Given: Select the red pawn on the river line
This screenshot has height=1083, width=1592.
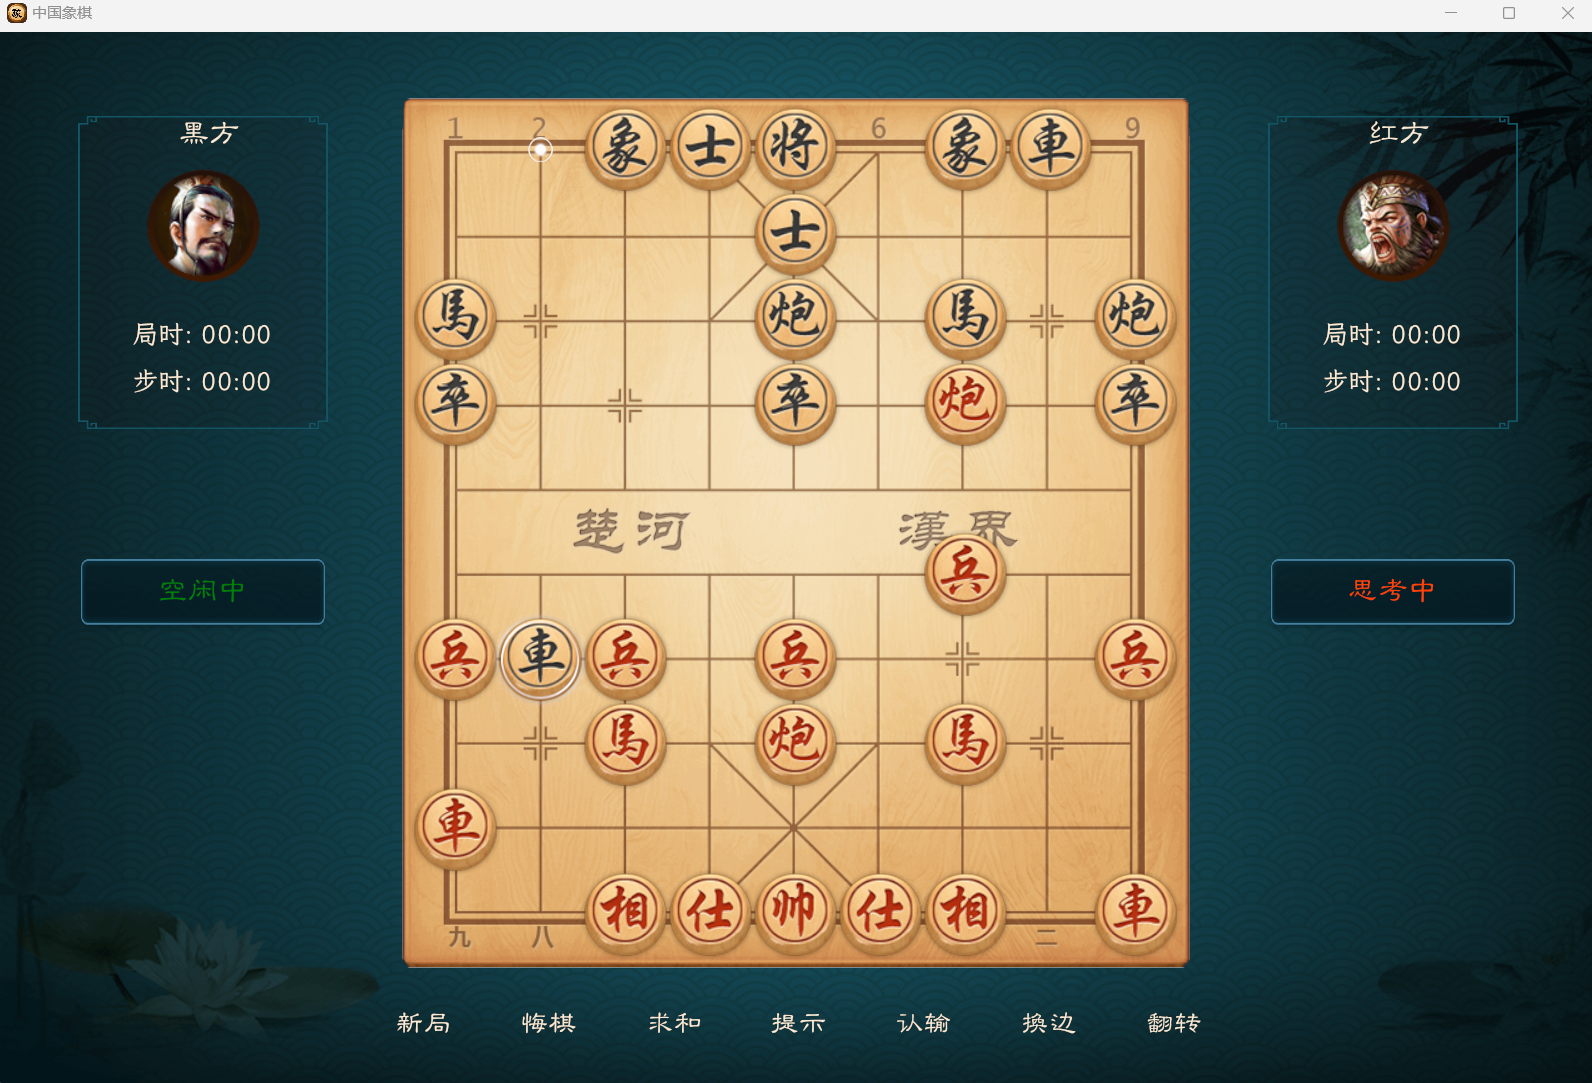Looking at the screenshot, I should click(964, 572).
